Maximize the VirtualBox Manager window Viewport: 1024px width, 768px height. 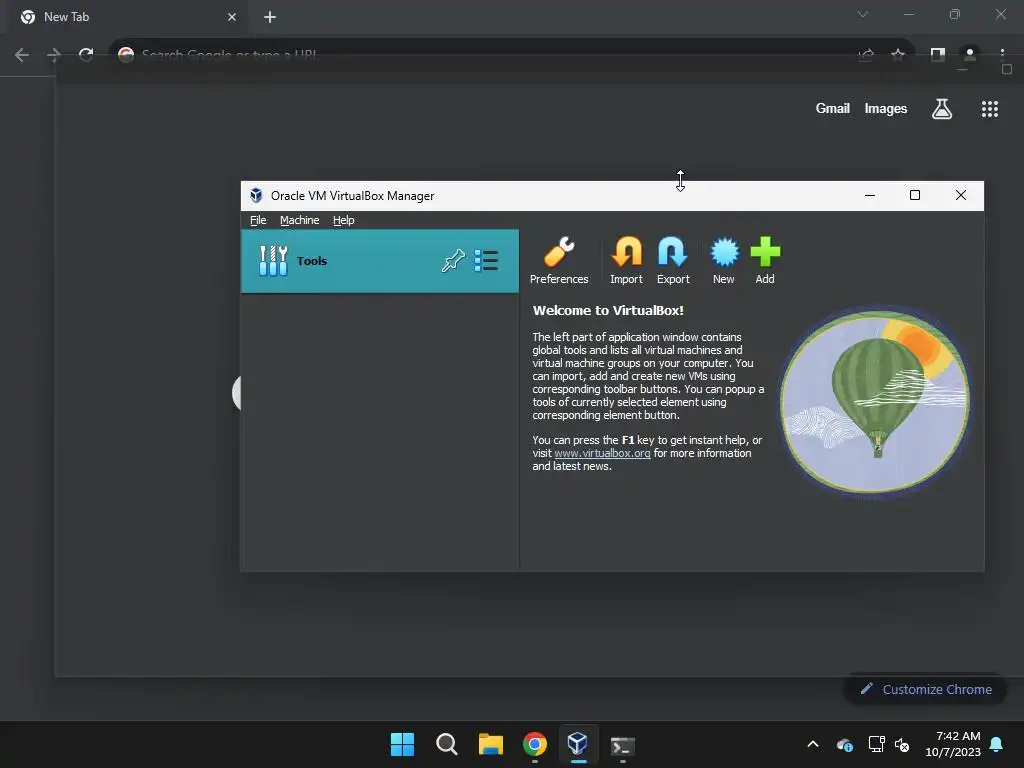(915, 195)
